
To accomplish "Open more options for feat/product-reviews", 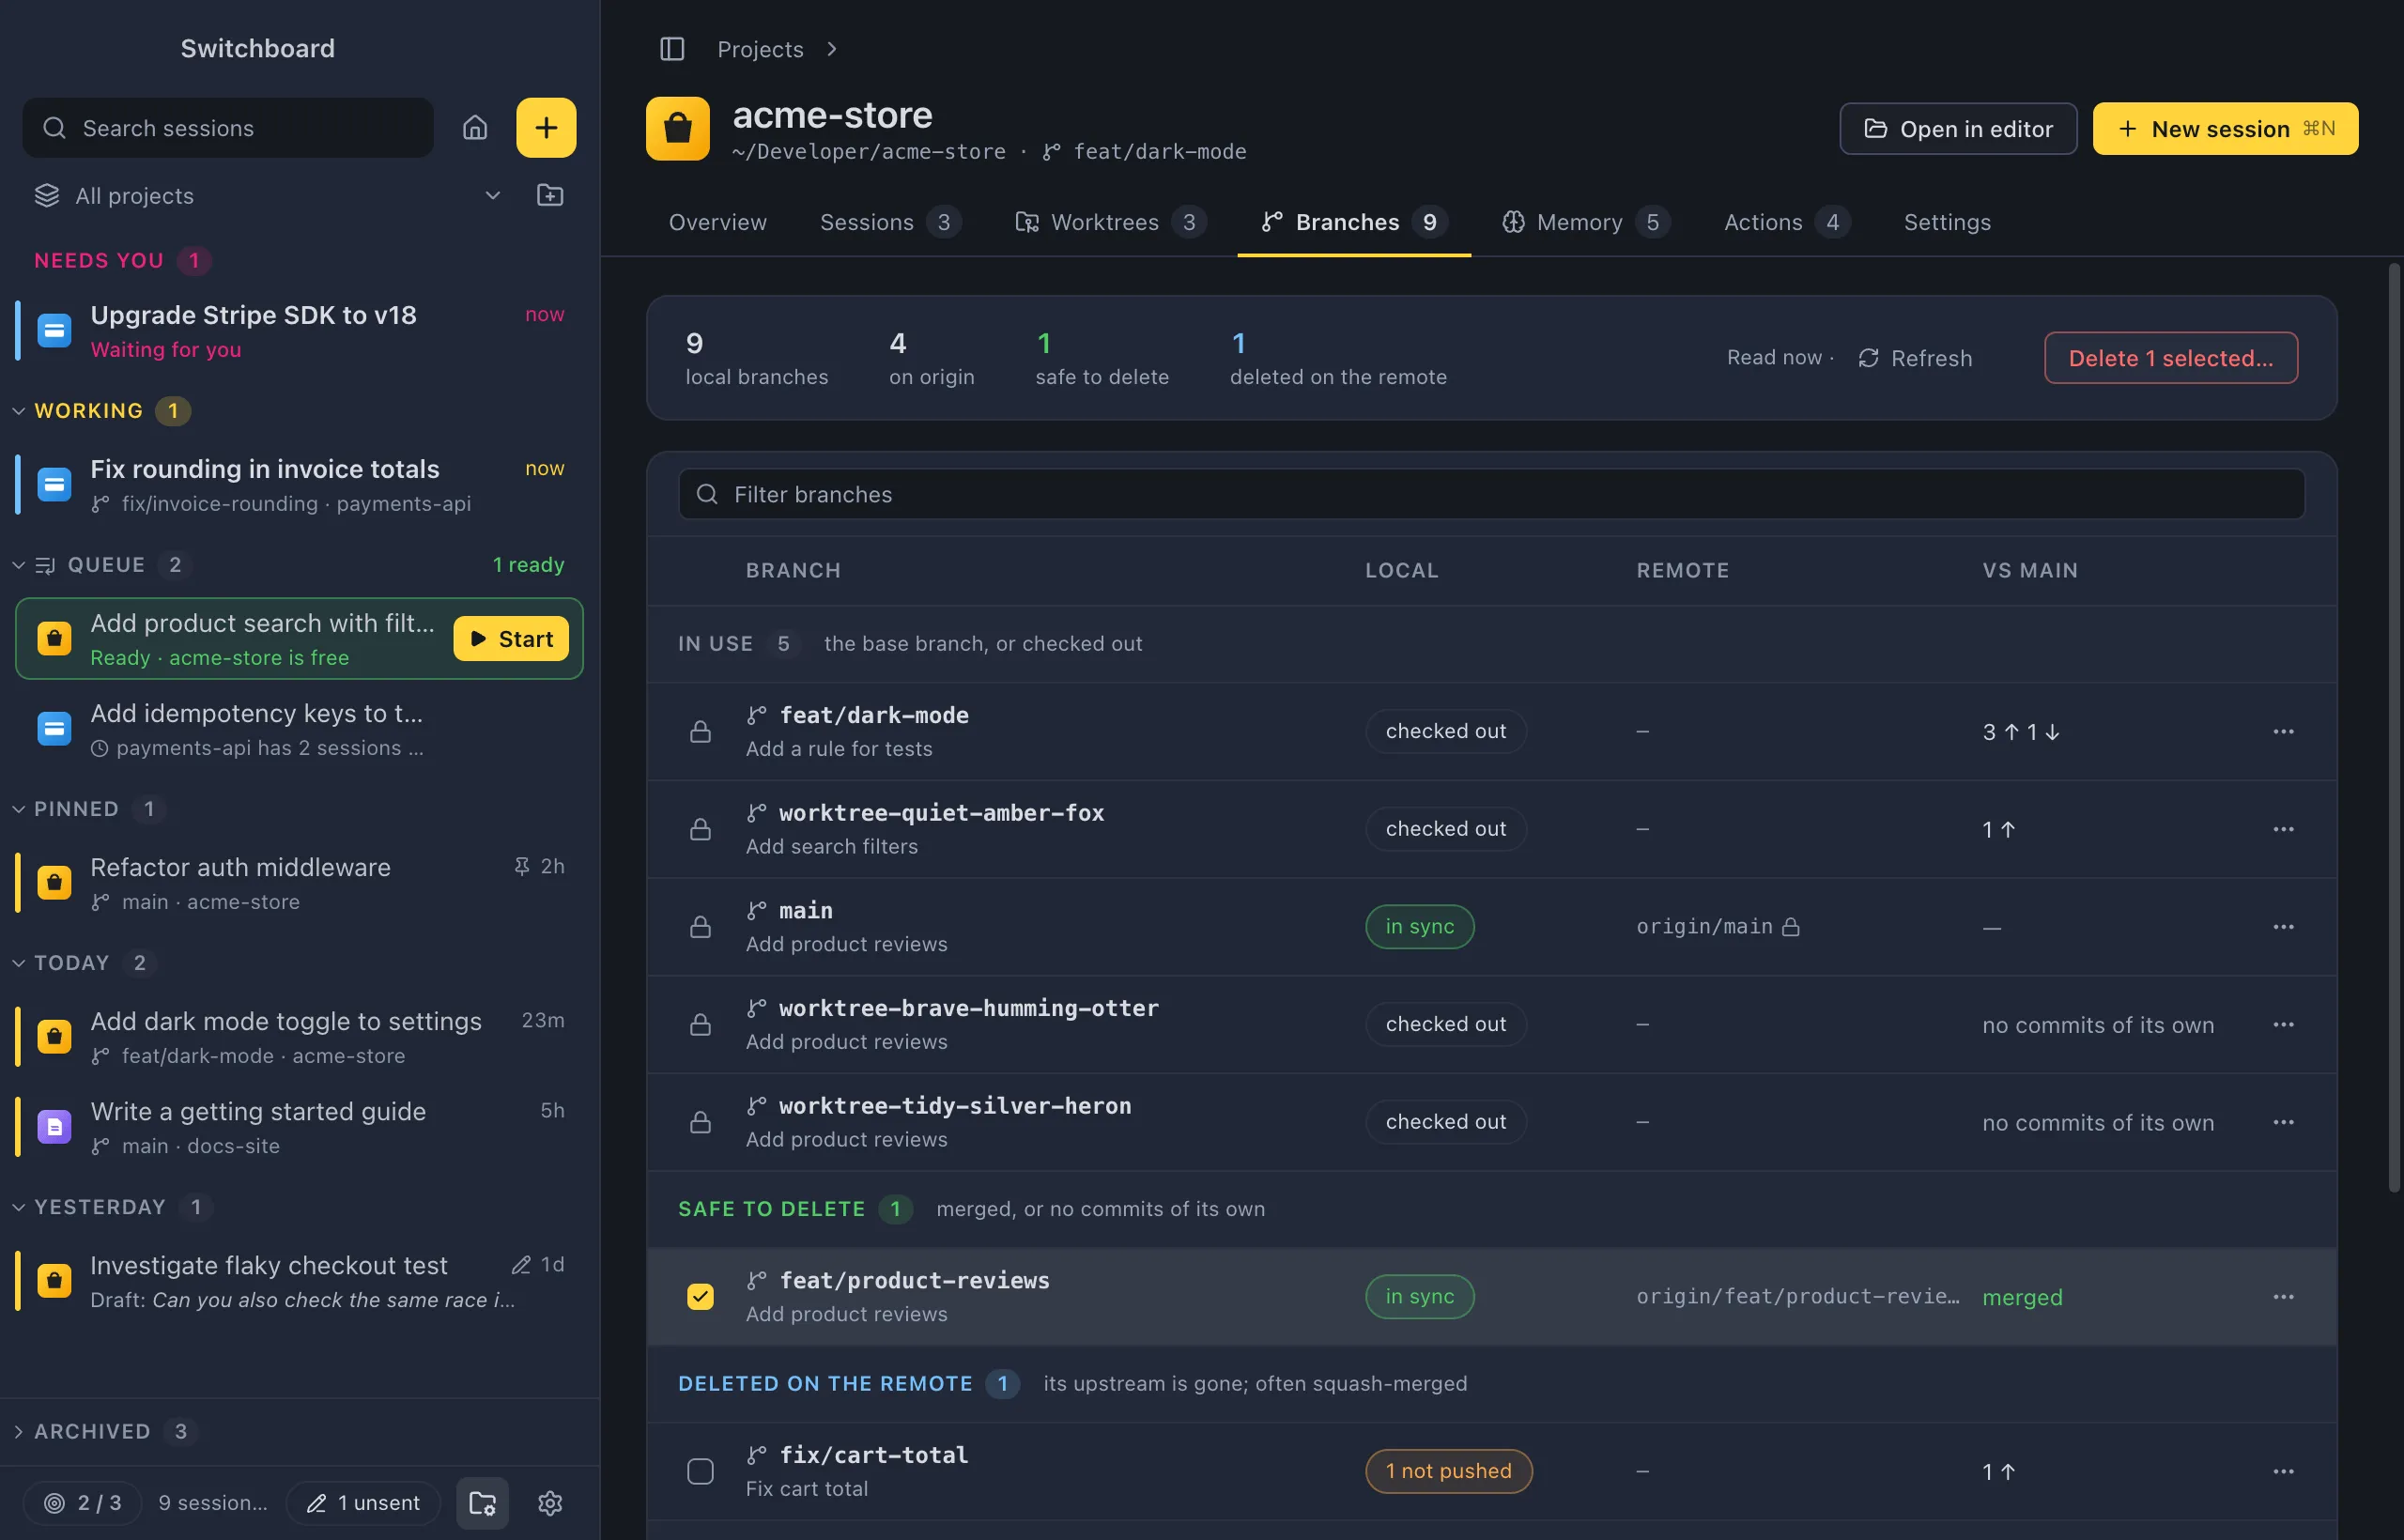I will 2283,1297.
